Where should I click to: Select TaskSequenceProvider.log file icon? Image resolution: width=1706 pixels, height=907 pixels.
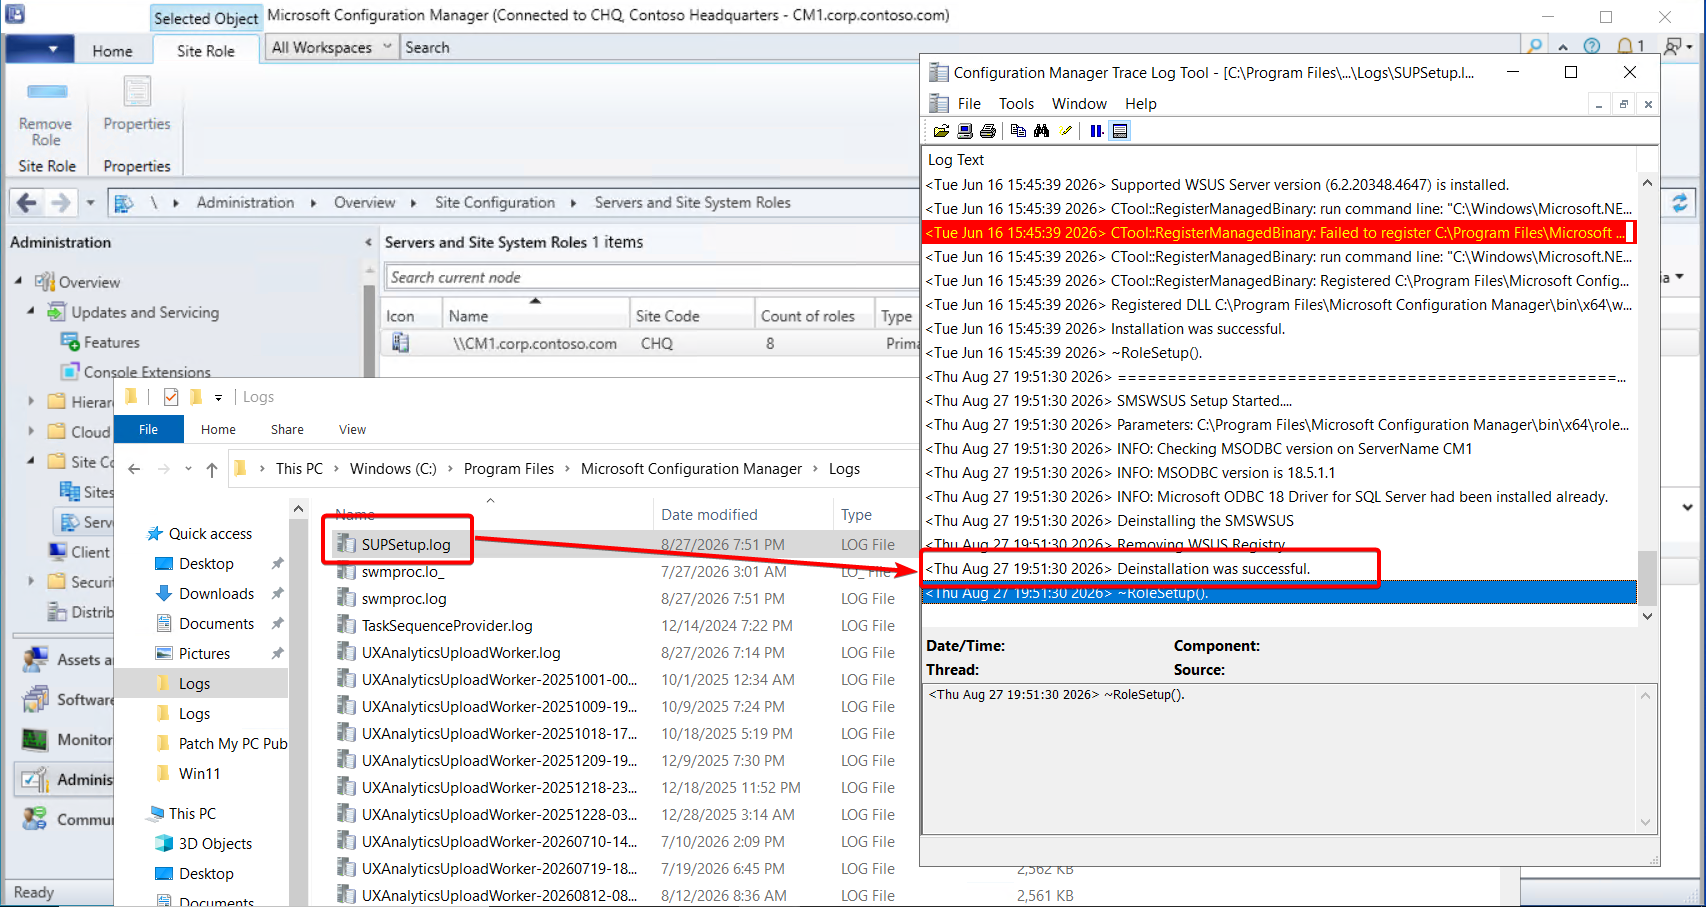pyautogui.click(x=346, y=625)
